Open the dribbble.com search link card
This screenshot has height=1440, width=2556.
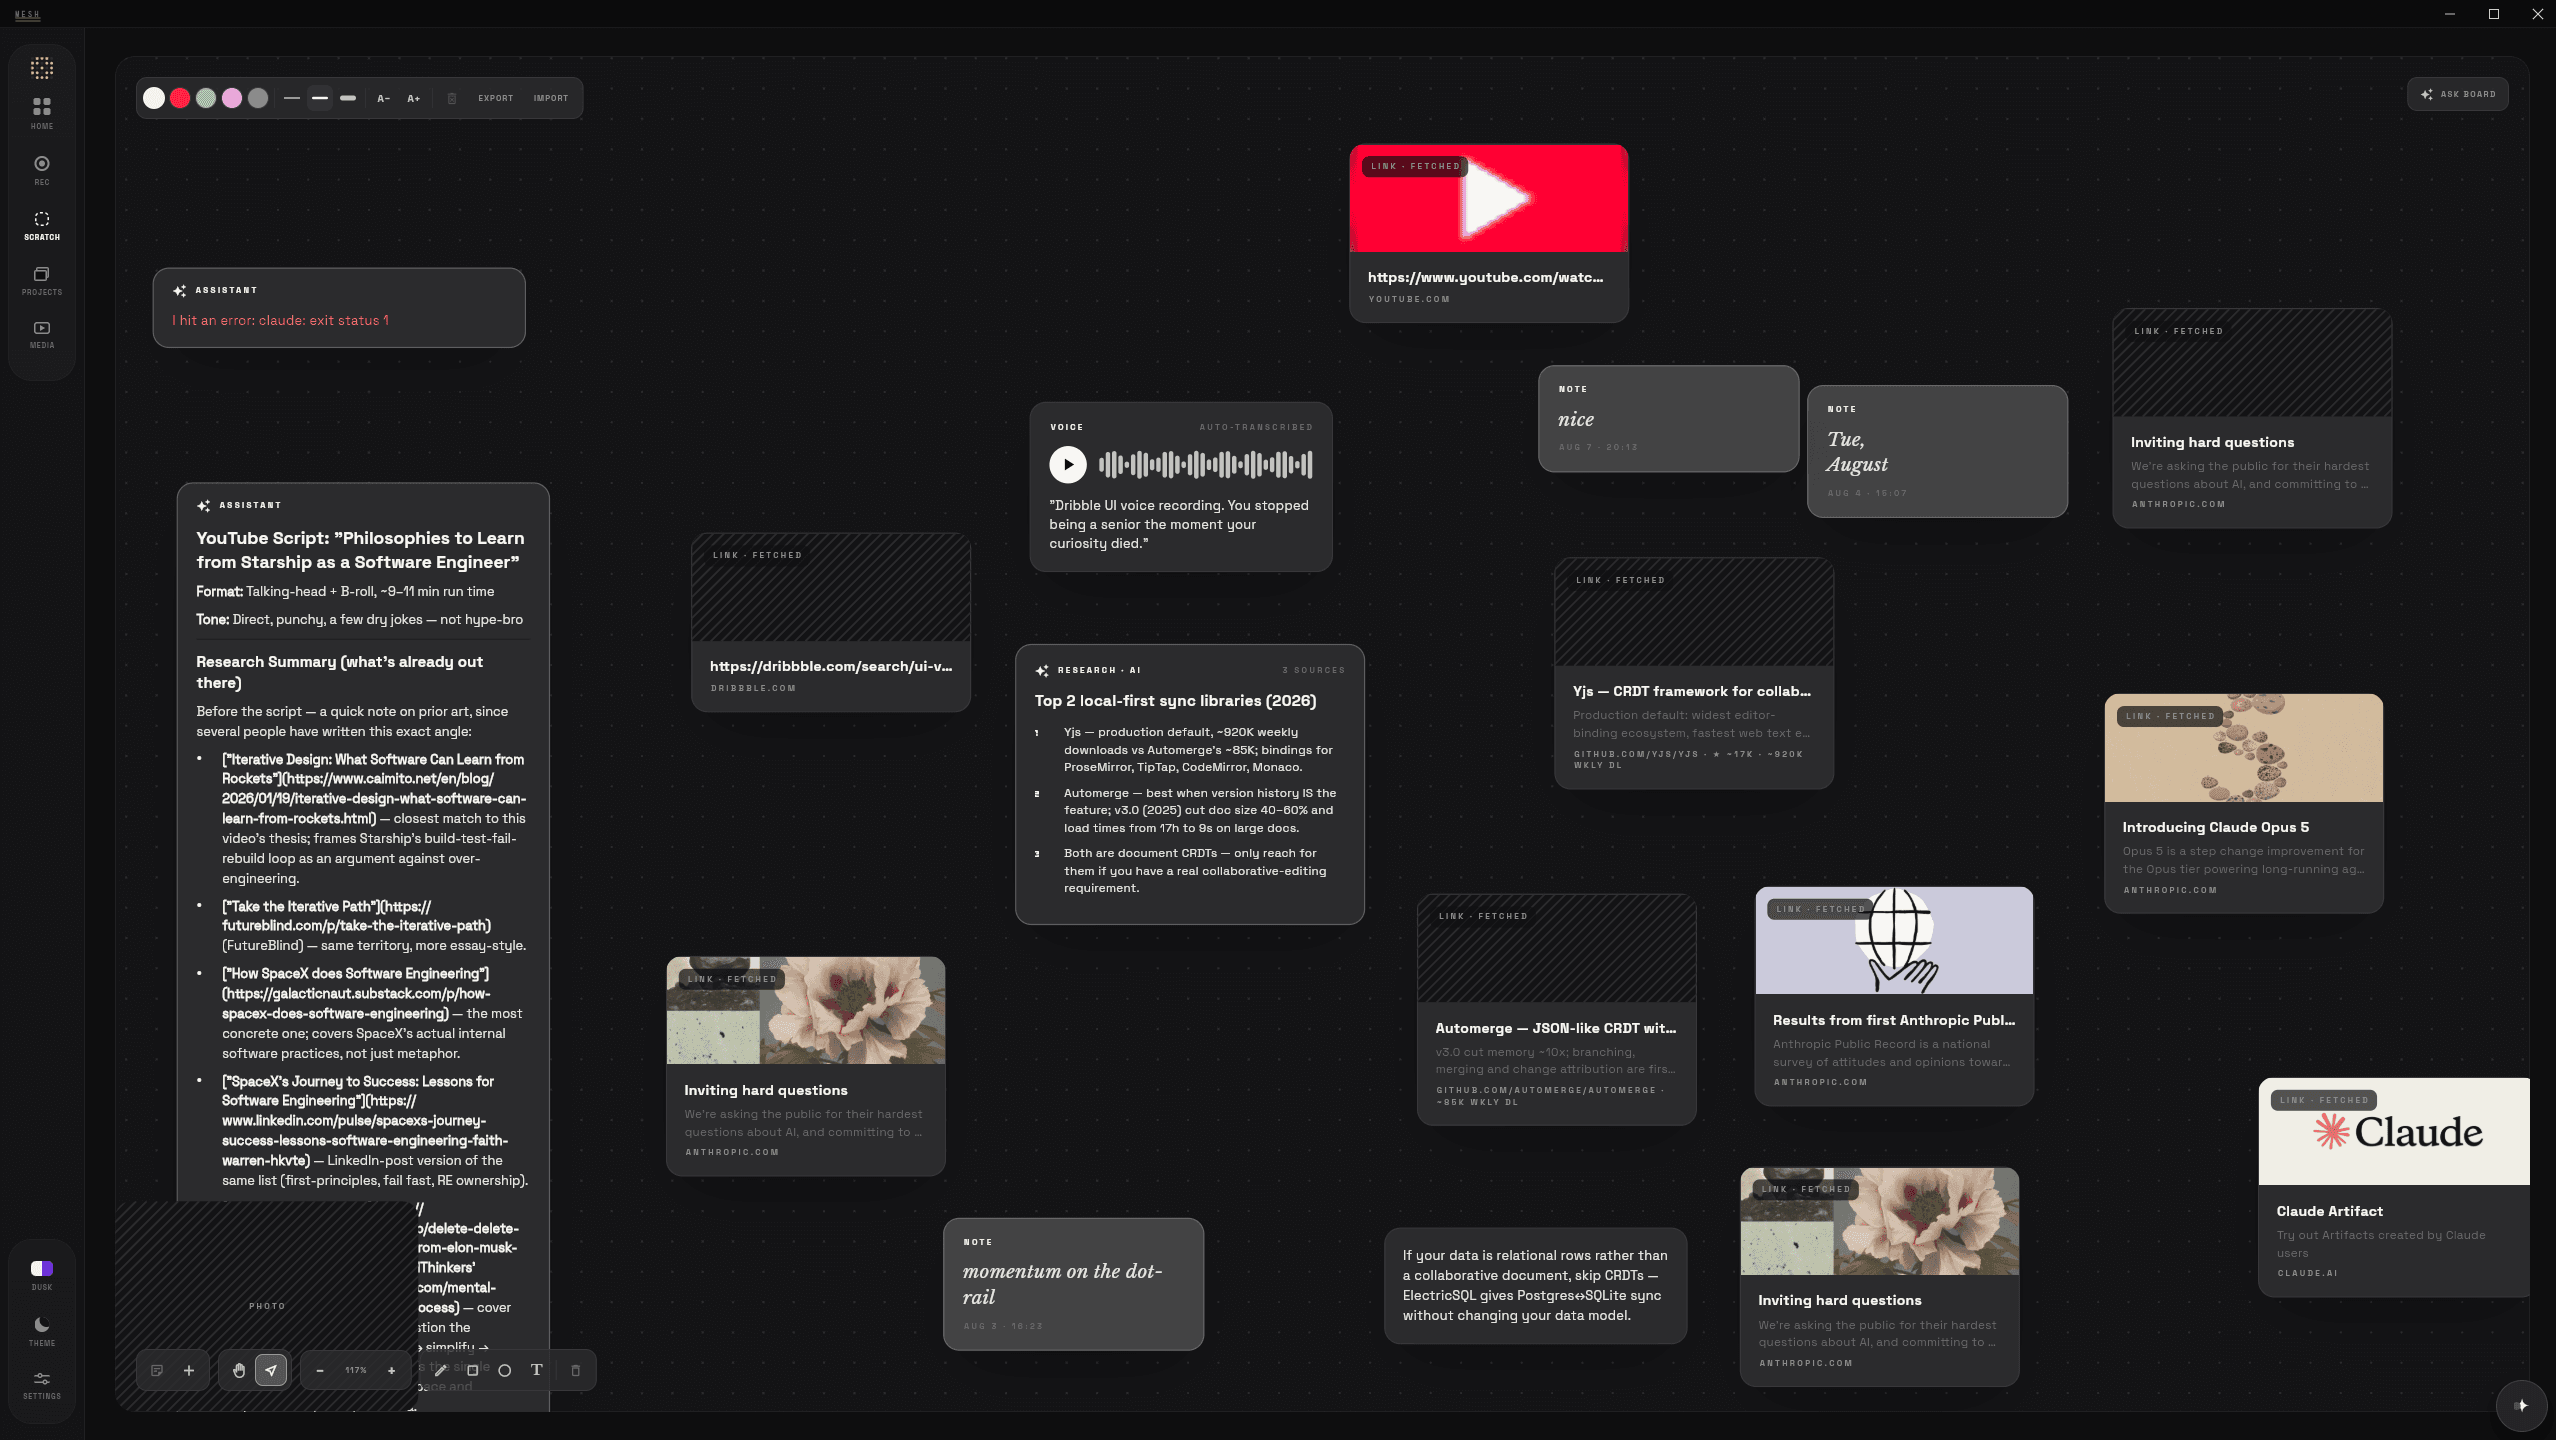[831, 622]
